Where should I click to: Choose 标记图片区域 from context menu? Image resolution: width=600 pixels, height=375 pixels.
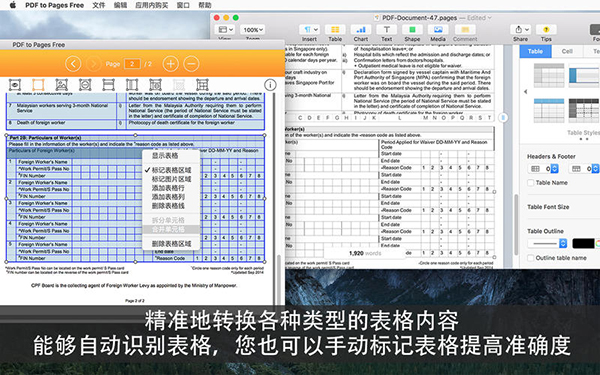[171, 179]
